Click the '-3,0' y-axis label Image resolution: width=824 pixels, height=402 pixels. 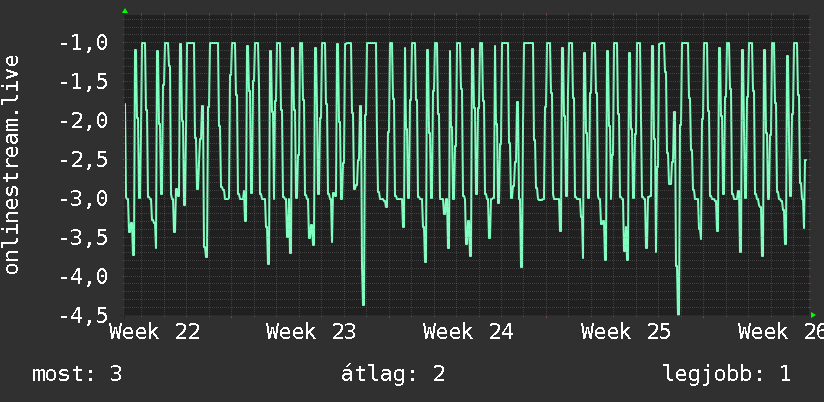(84, 198)
